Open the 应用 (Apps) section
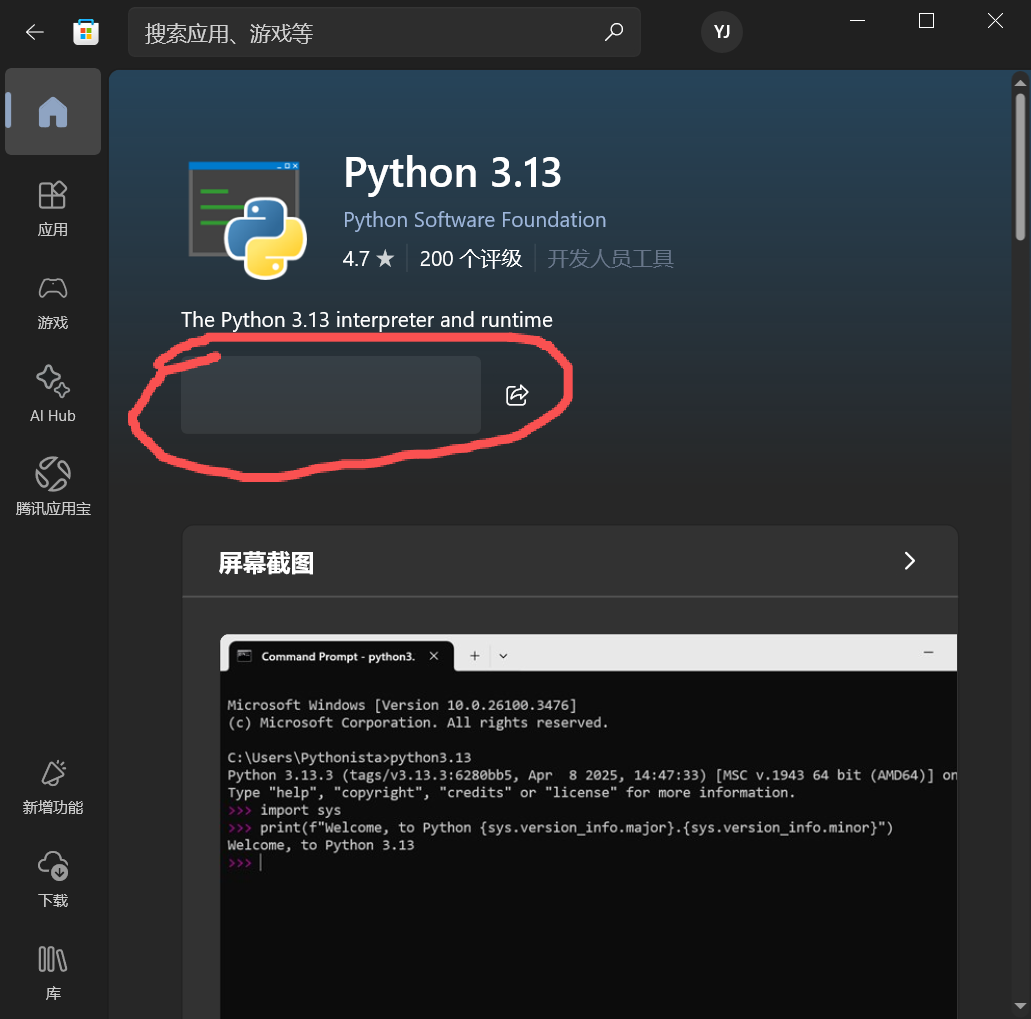Screen dimensions: 1031x1019 (53, 209)
